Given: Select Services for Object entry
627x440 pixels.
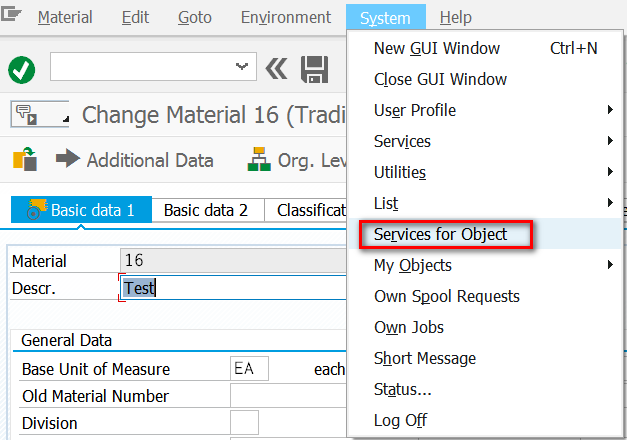Looking at the screenshot, I should (x=485, y=234).
